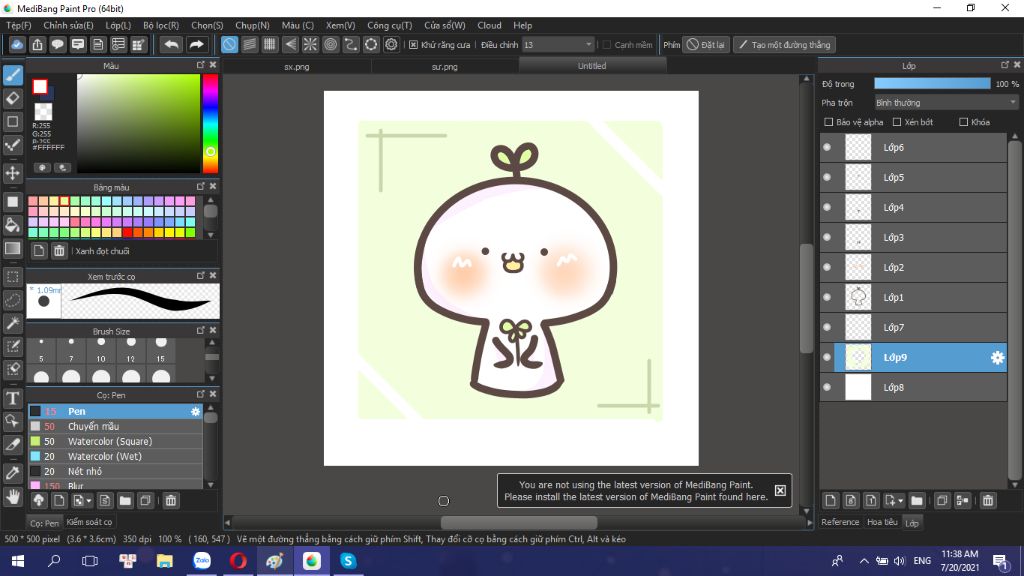
Task: Click the Undo arrow in the toolbar
Action: [171, 44]
